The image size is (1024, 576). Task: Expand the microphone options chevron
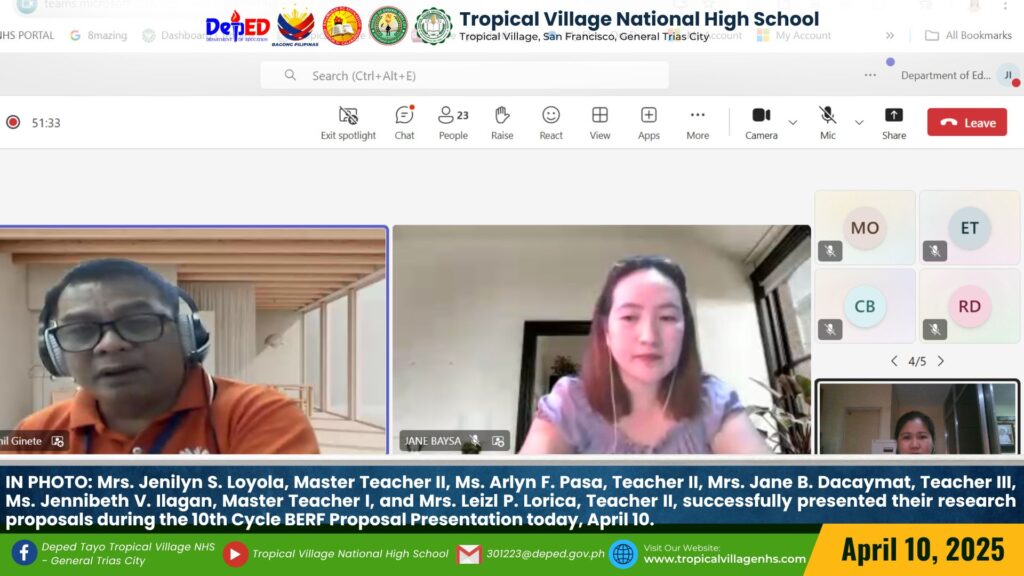pyautogui.click(x=859, y=123)
